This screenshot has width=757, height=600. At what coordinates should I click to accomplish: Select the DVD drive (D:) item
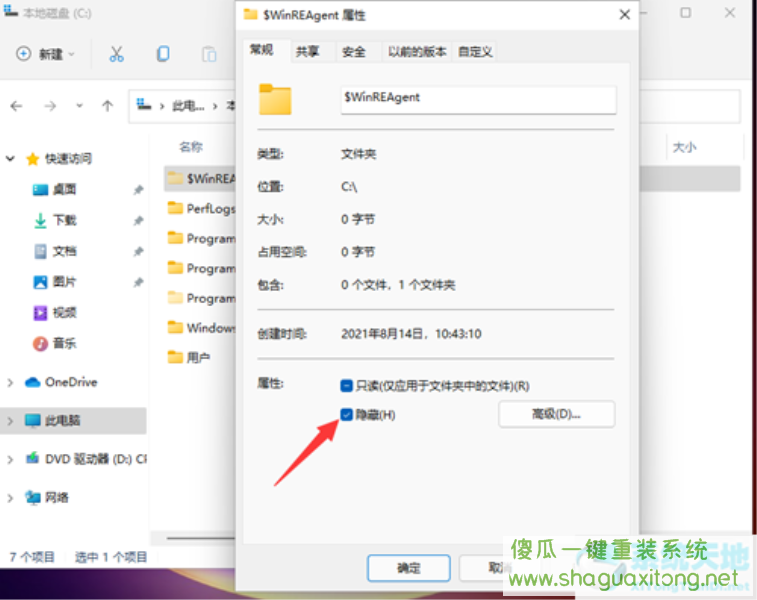click(85, 459)
